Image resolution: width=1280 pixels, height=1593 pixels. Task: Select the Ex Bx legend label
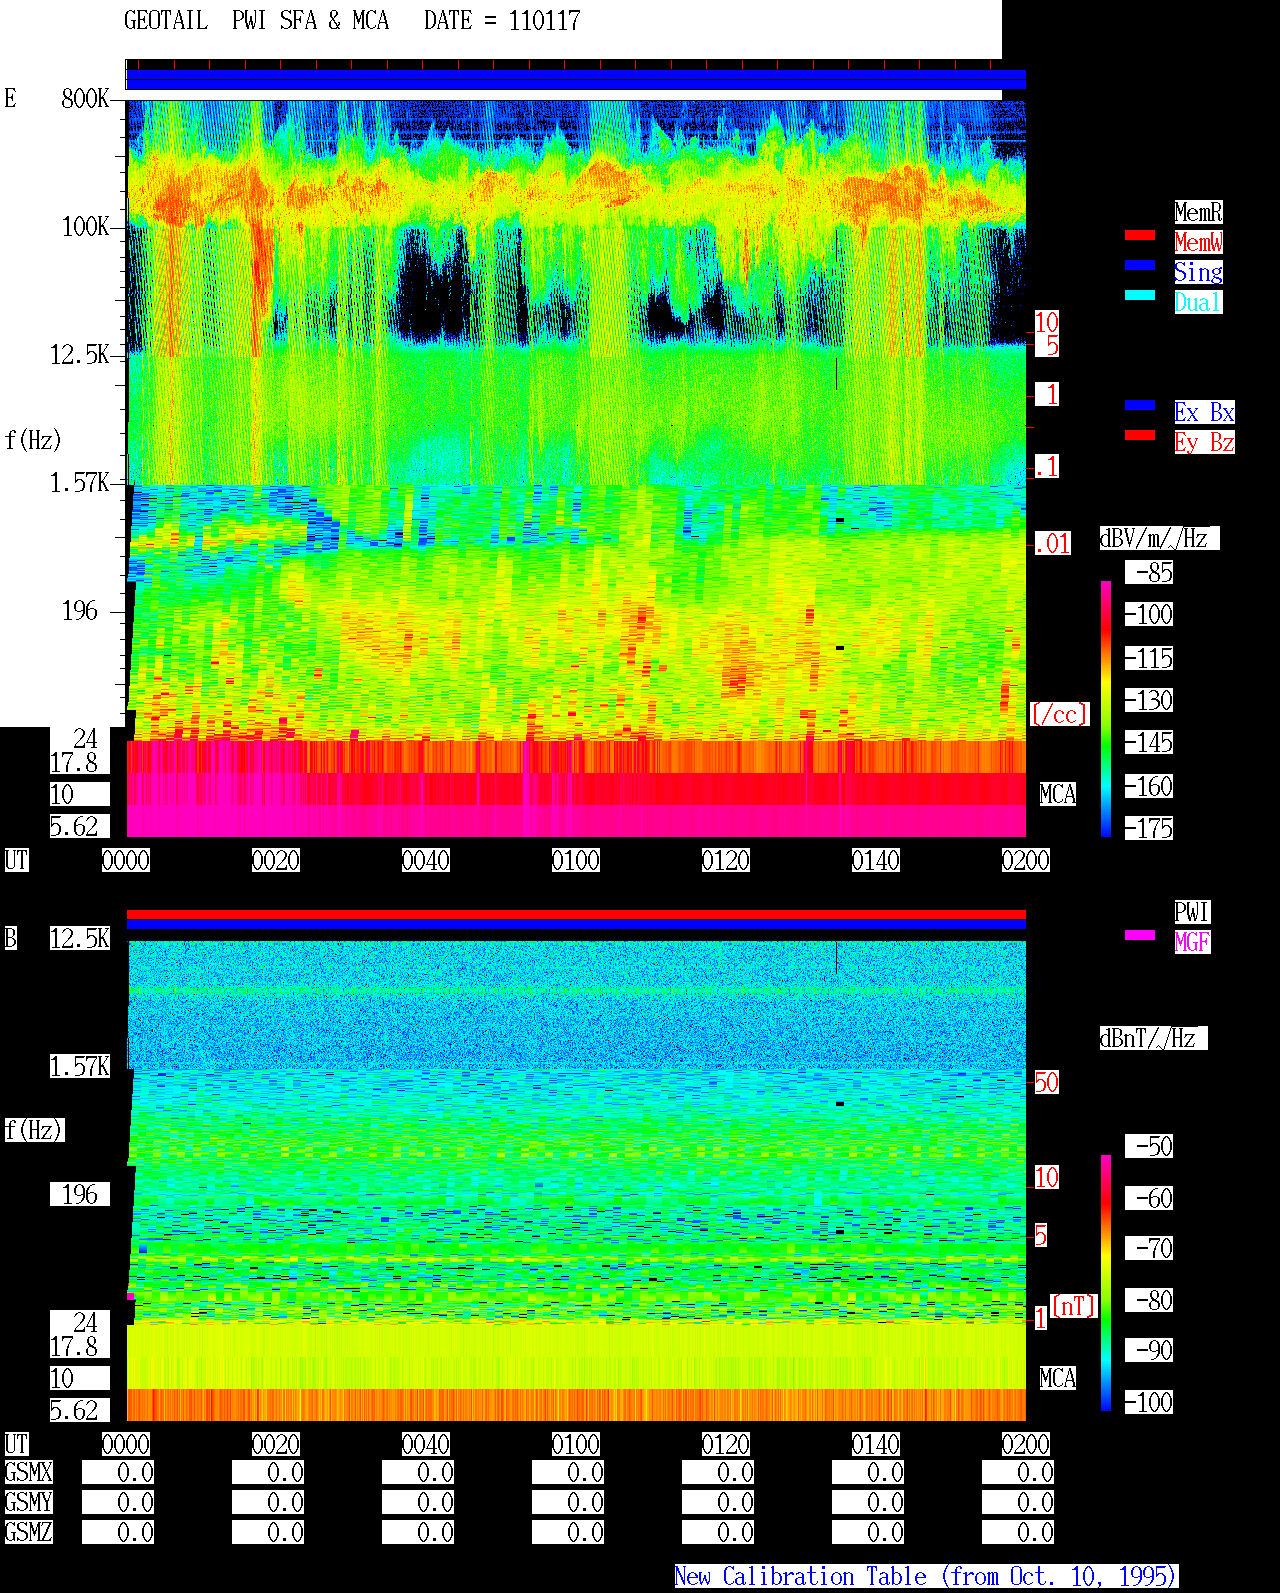(1204, 412)
